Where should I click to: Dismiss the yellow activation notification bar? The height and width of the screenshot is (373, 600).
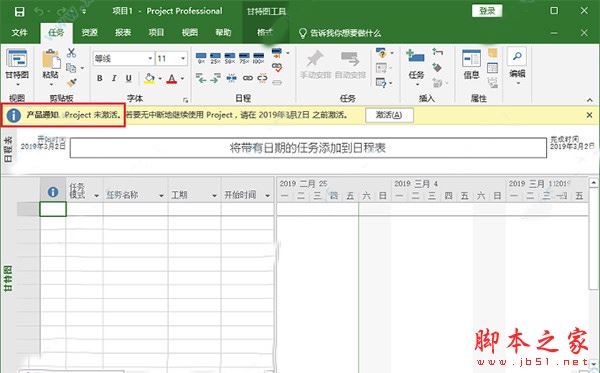(x=589, y=115)
